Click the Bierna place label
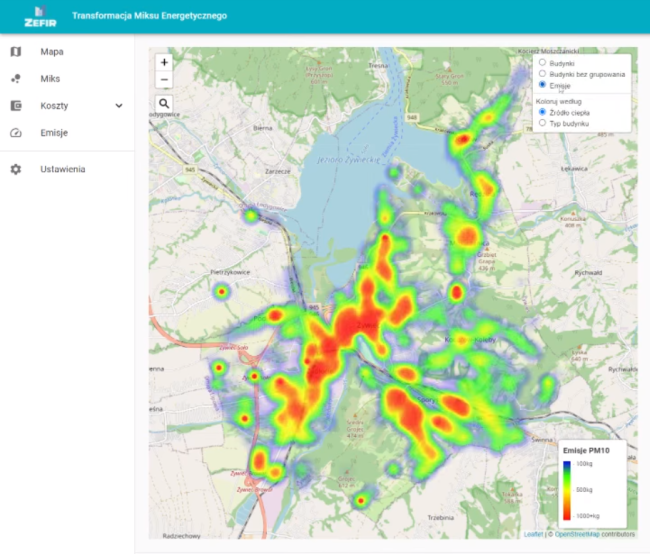The height and width of the screenshot is (554, 650). [263, 128]
